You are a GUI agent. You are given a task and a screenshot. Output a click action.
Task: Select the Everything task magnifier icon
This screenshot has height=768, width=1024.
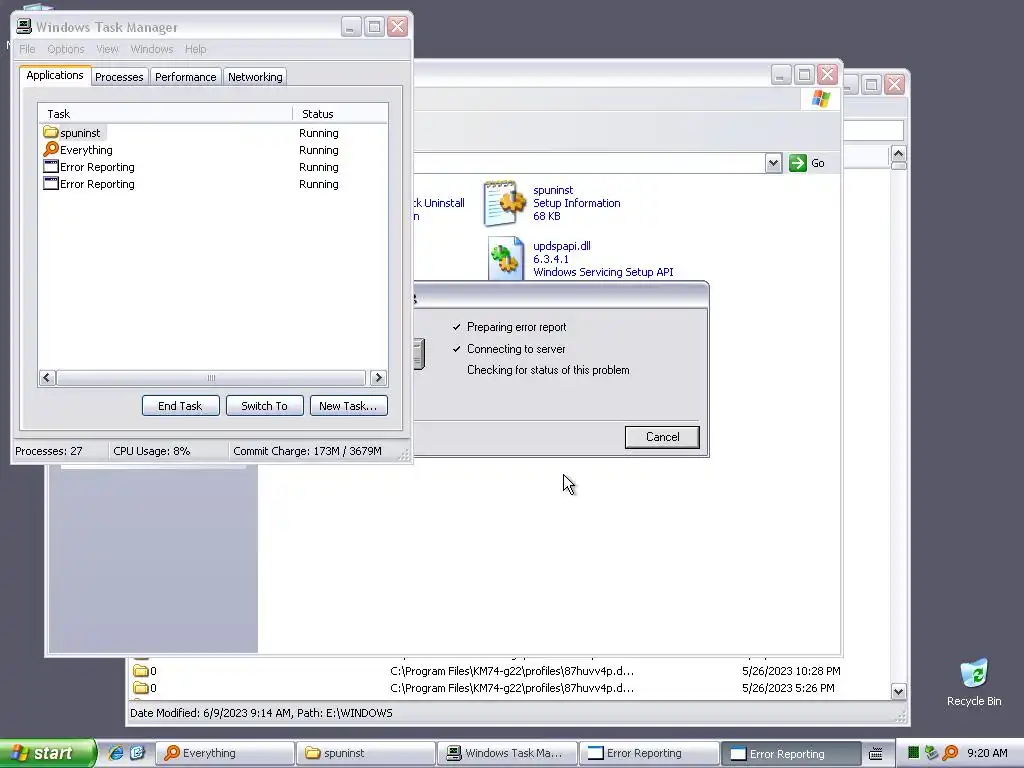click(x=50, y=150)
